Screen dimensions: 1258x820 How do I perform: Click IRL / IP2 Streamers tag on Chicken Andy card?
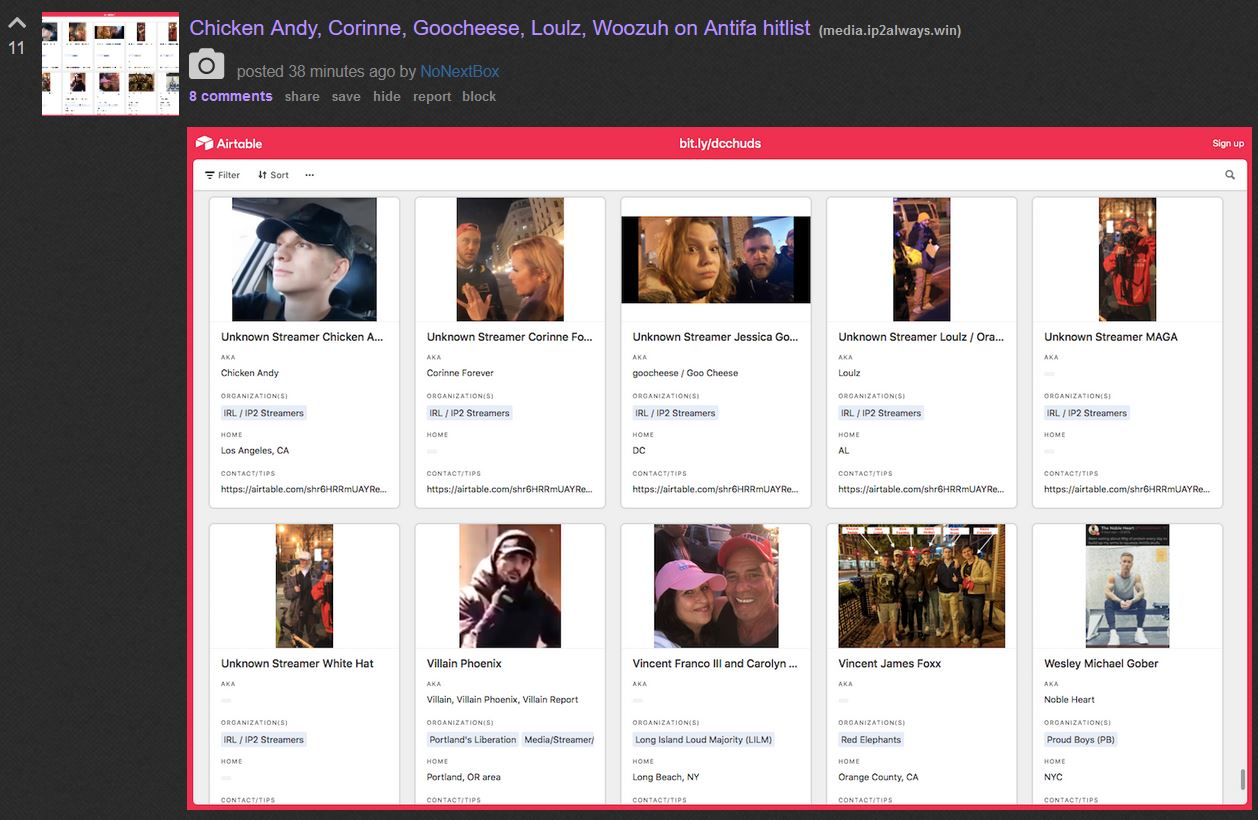pyautogui.click(x=263, y=413)
